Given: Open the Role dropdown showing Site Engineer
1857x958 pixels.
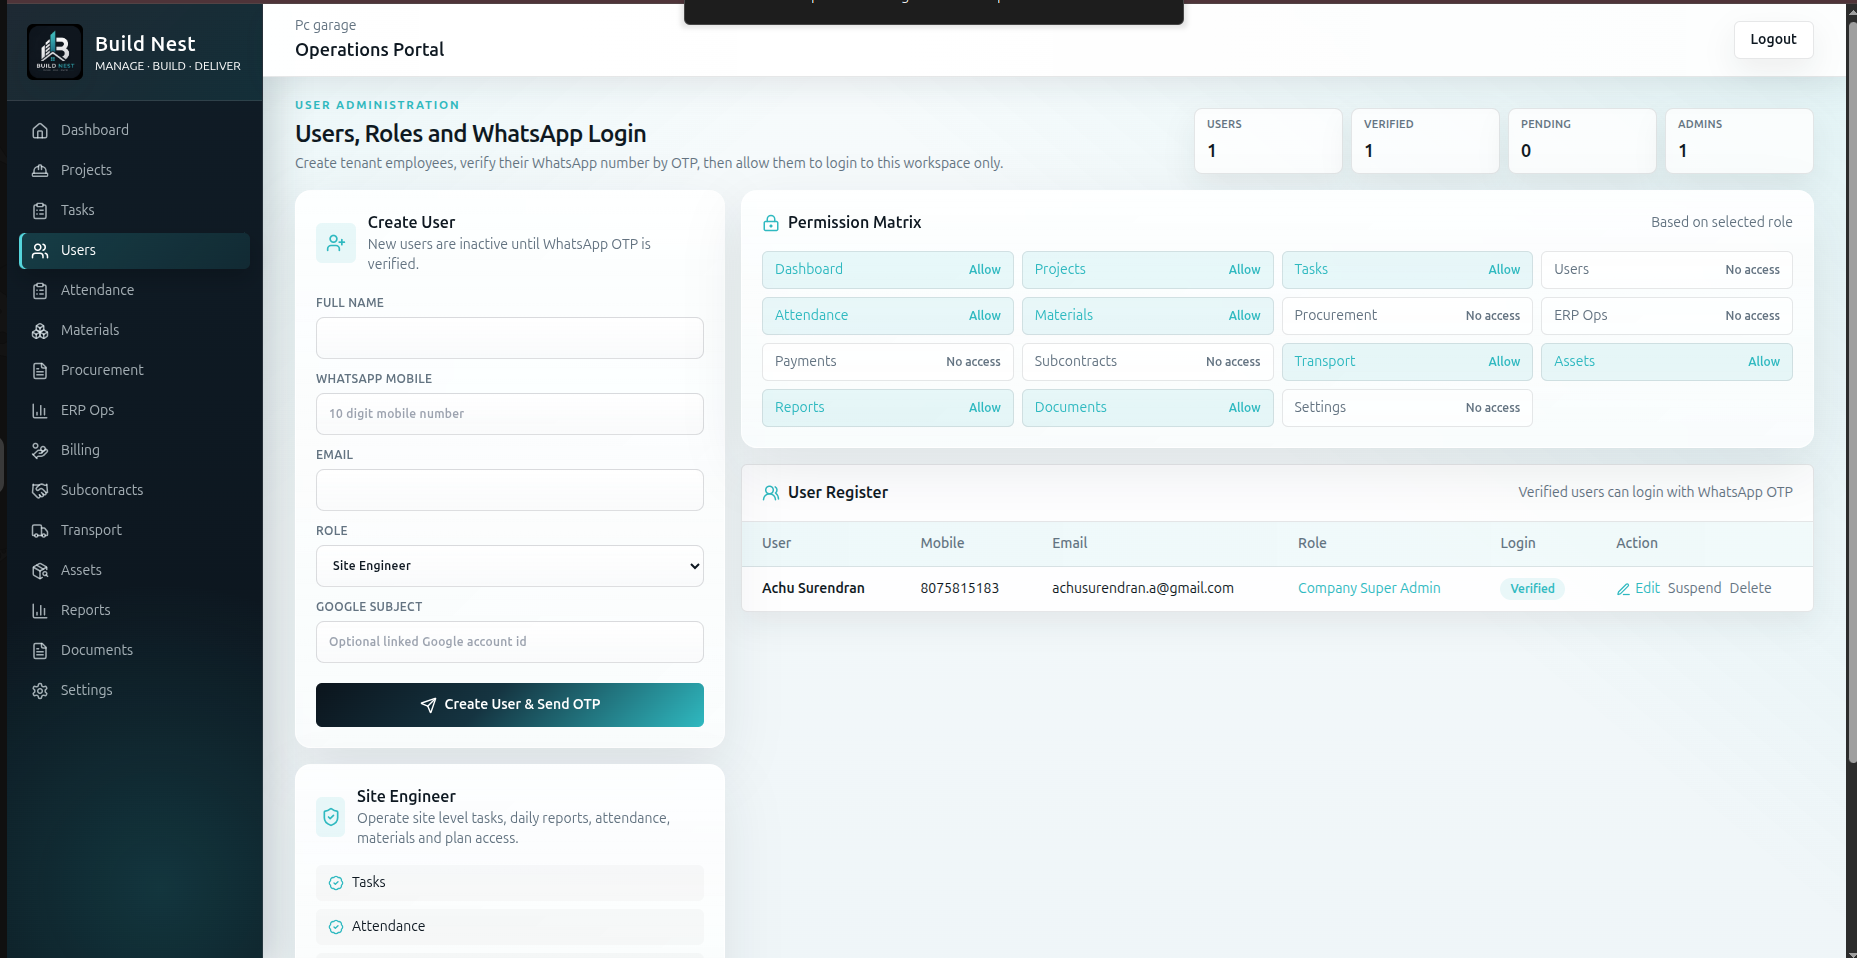Looking at the screenshot, I should point(510,566).
